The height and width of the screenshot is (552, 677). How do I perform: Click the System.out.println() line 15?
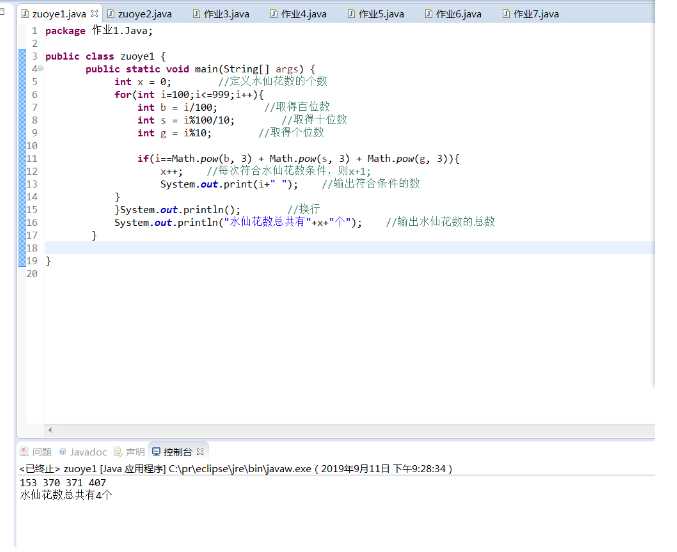click(x=177, y=209)
